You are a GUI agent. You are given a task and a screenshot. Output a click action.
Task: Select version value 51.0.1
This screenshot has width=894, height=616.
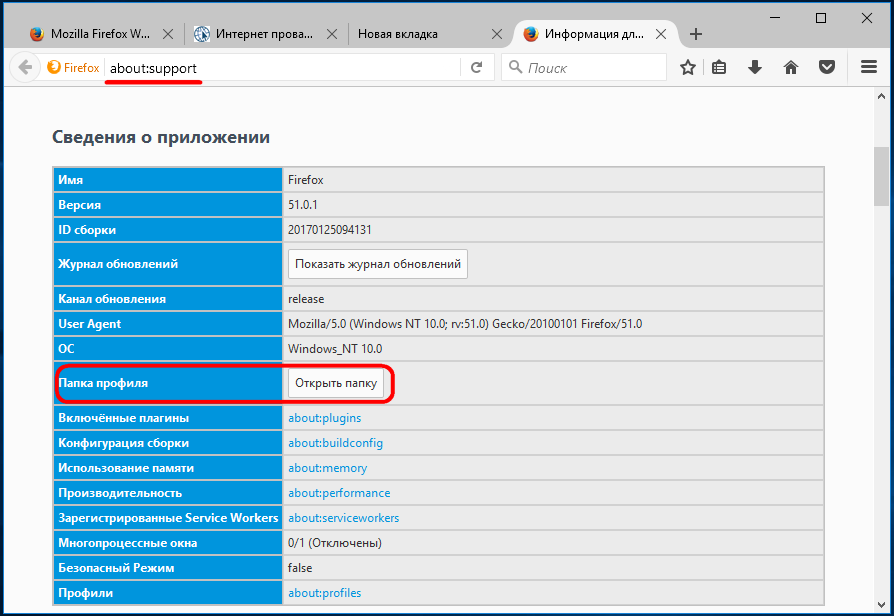303,205
